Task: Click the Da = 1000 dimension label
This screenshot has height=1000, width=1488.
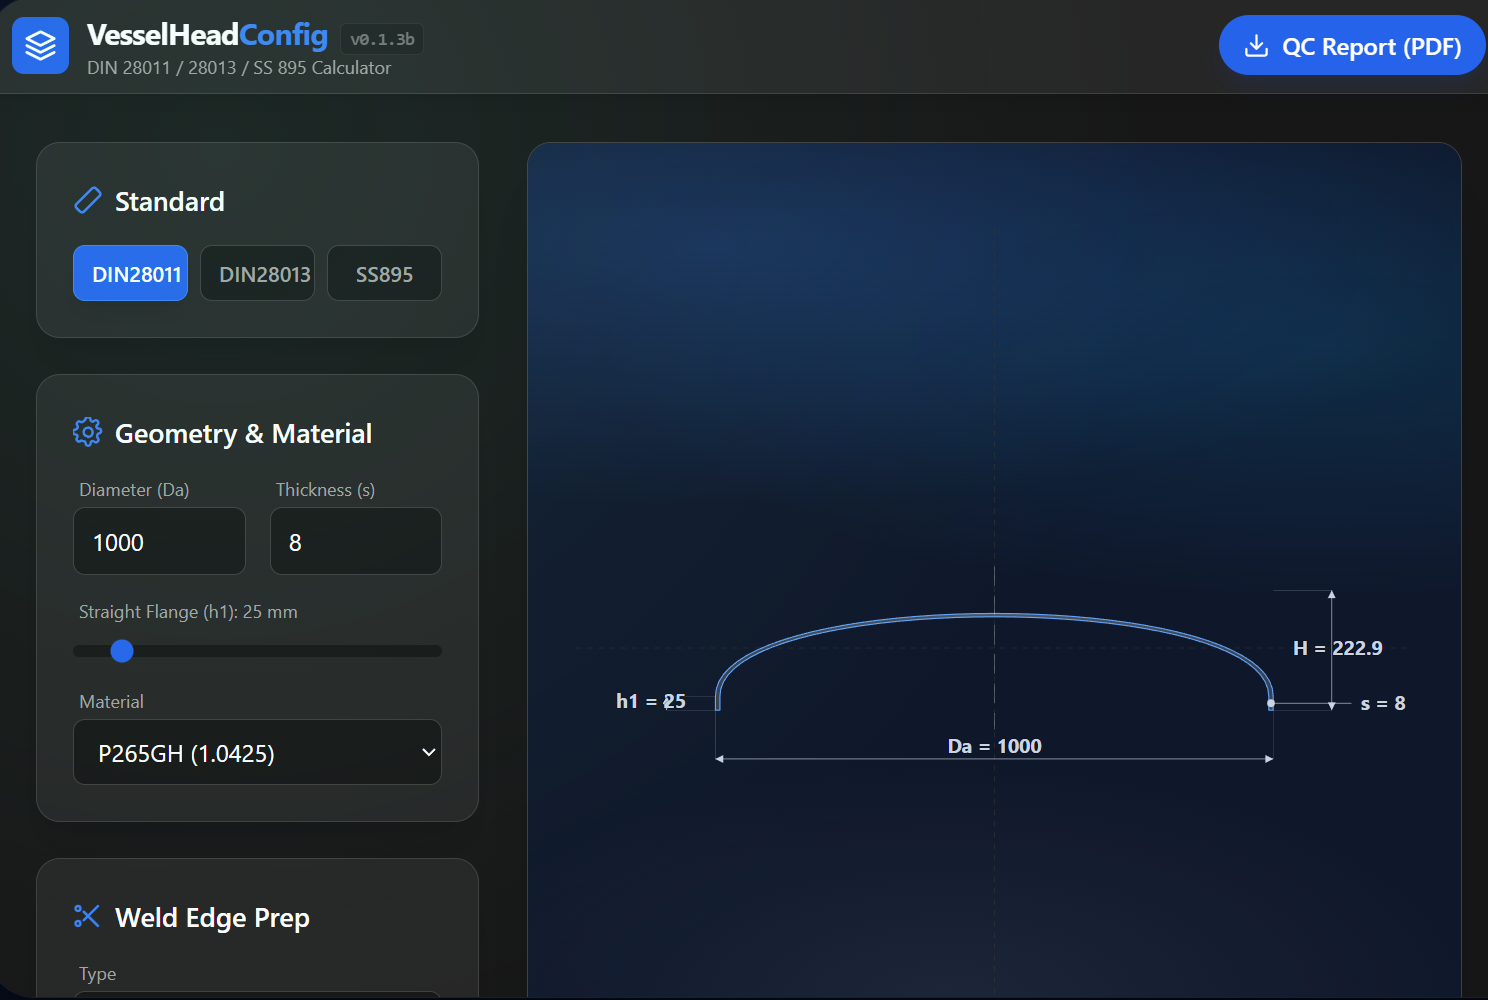Action: pos(994,746)
